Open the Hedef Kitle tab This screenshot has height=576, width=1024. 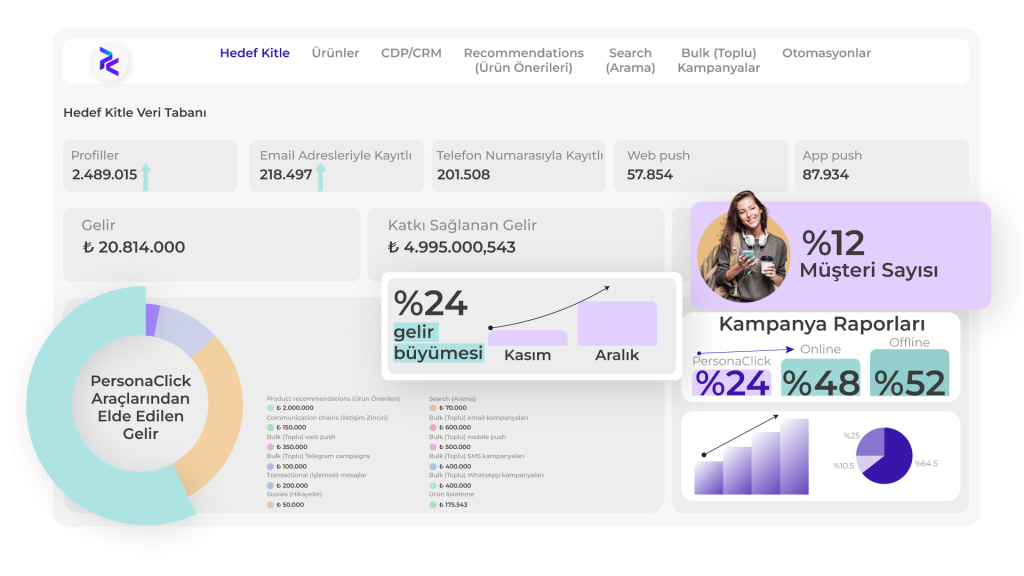[x=255, y=53]
